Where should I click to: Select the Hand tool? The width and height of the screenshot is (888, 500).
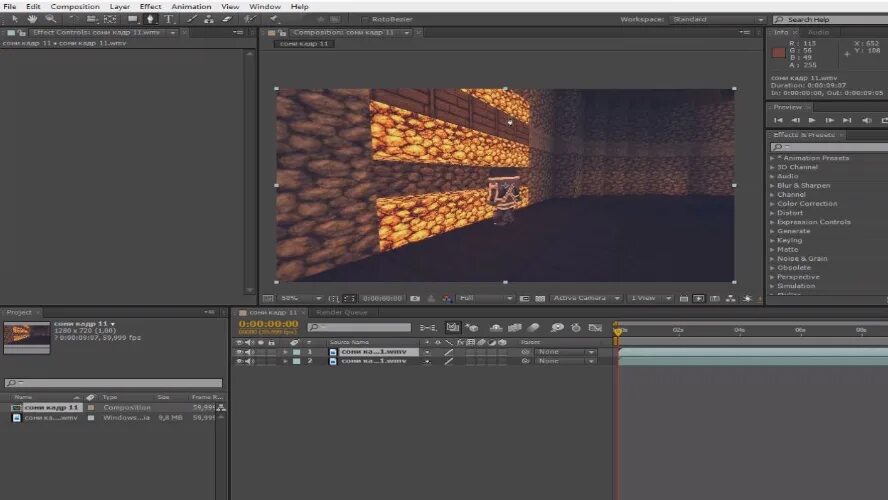[32, 19]
